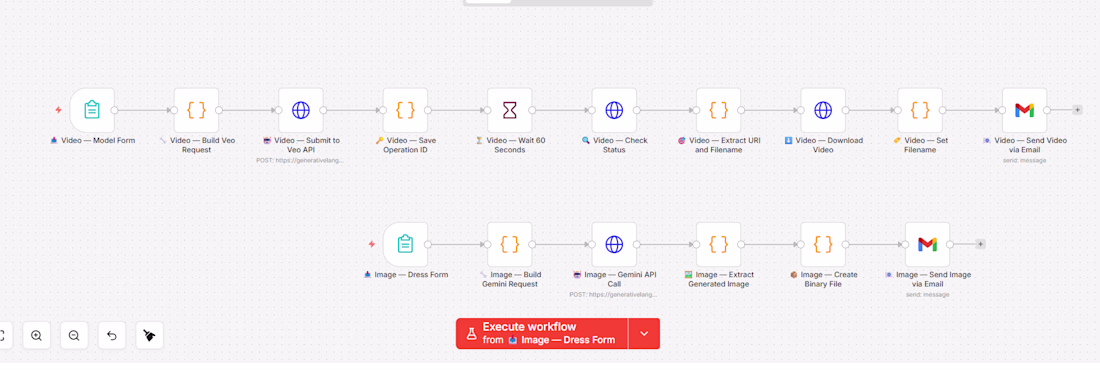The height and width of the screenshot is (370, 1100).
Task: Select the Video — Submit to Veo API node
Action: click(301, 110)
